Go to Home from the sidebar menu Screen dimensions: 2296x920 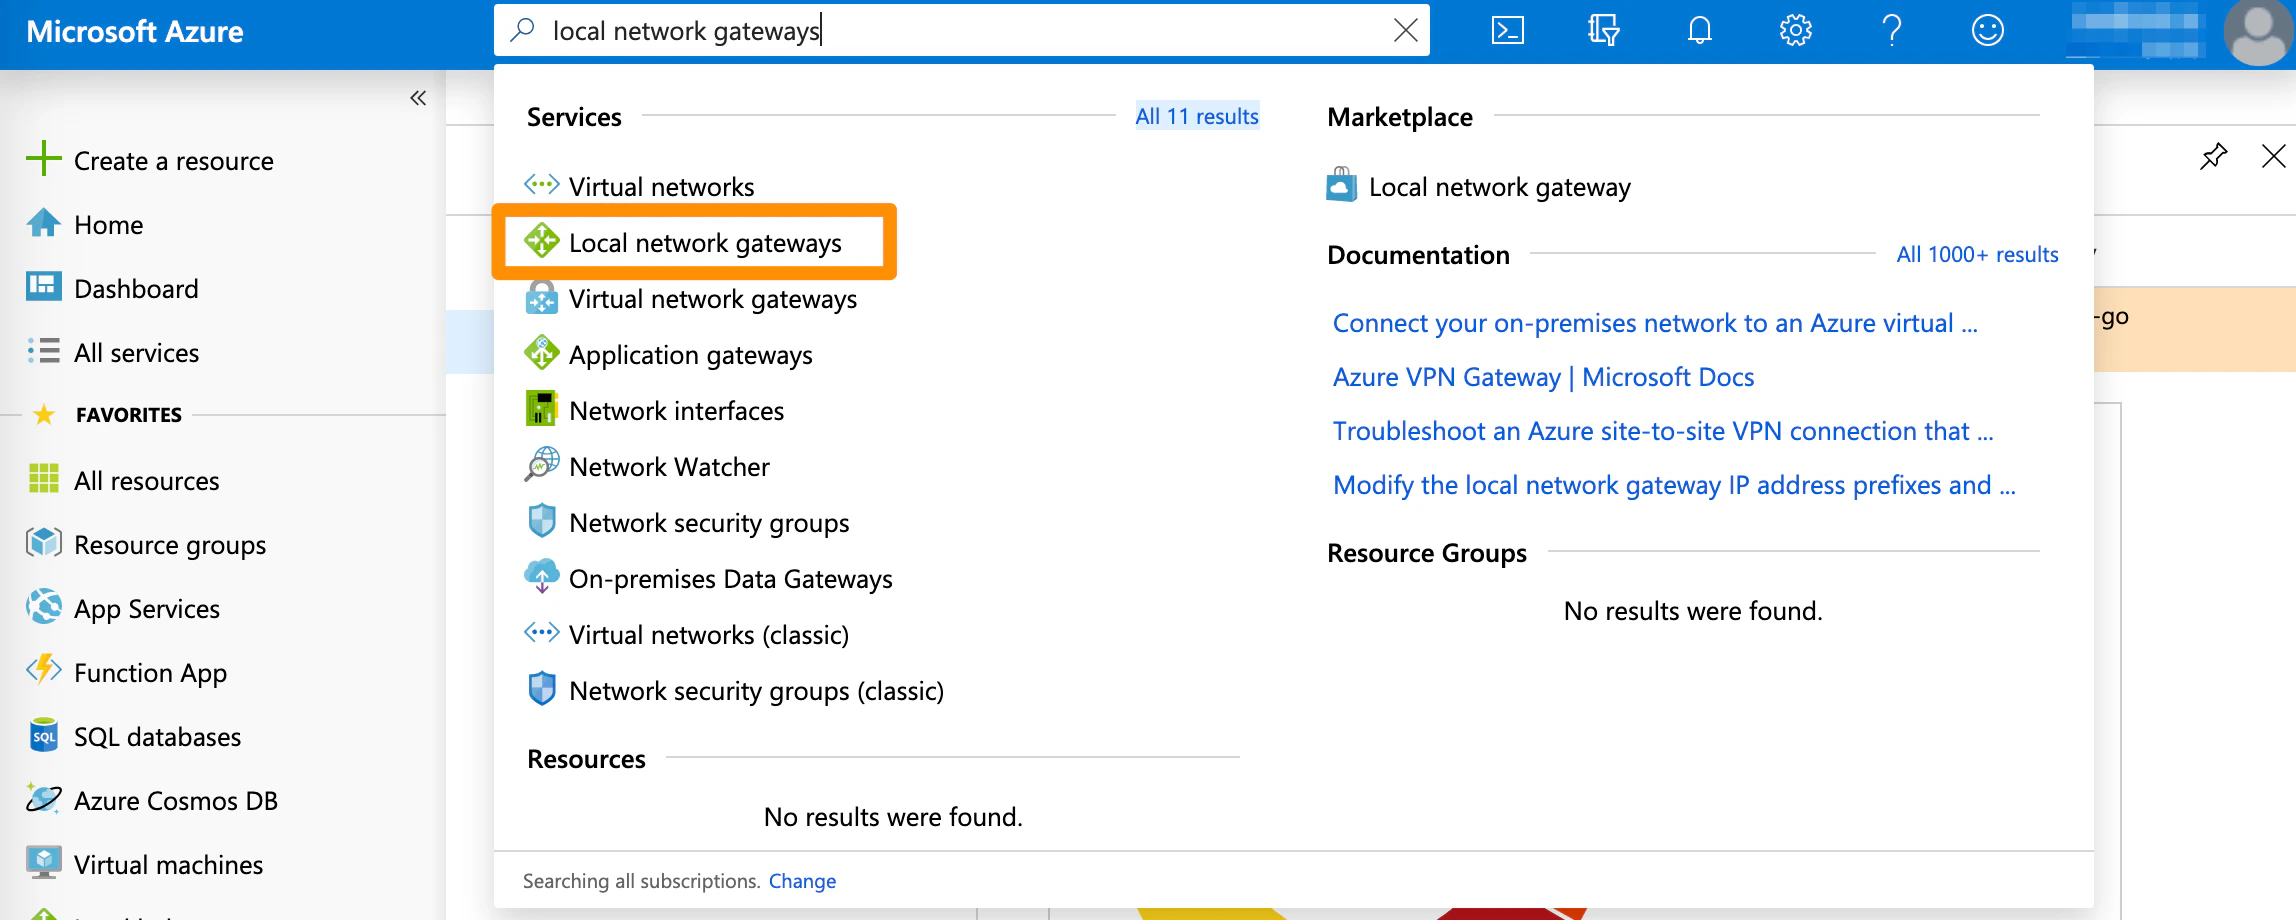pos(108,224)
